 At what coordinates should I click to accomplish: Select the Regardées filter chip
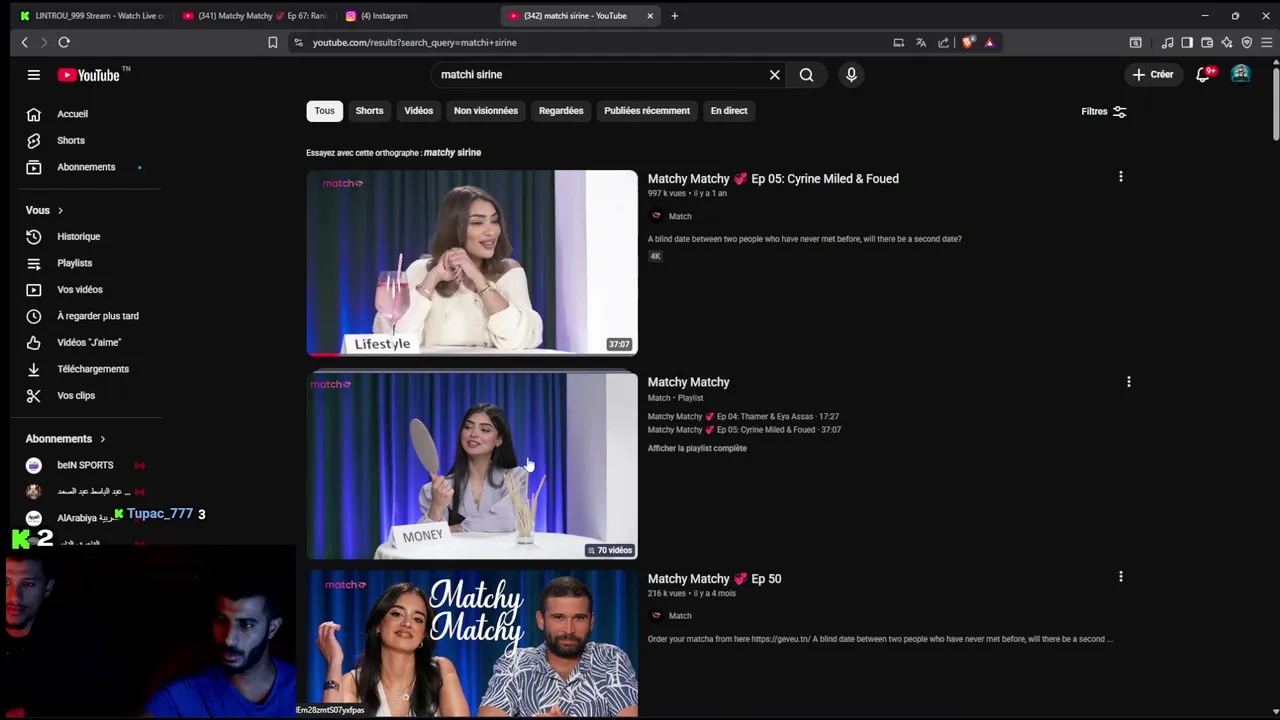point(561,111)
